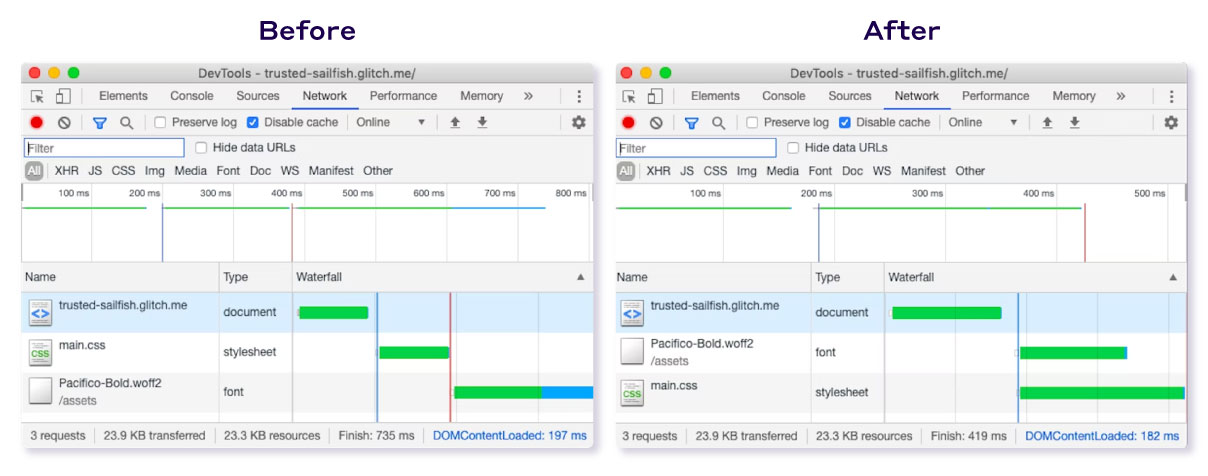This screenshot has height=476, width=1208.
Task: Enable Preserve log checkbox in Before window
Action: click(x=160, y=122)
